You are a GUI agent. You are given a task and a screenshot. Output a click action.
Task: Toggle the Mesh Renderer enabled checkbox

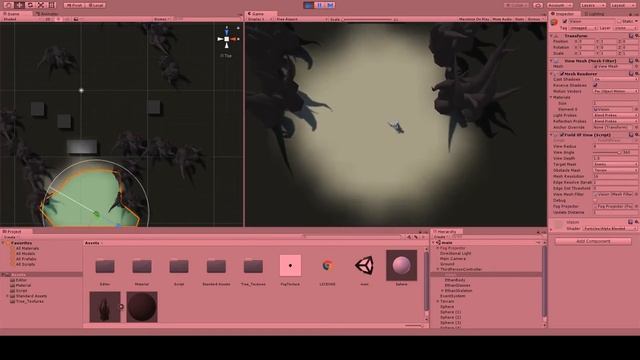[562, 74]
